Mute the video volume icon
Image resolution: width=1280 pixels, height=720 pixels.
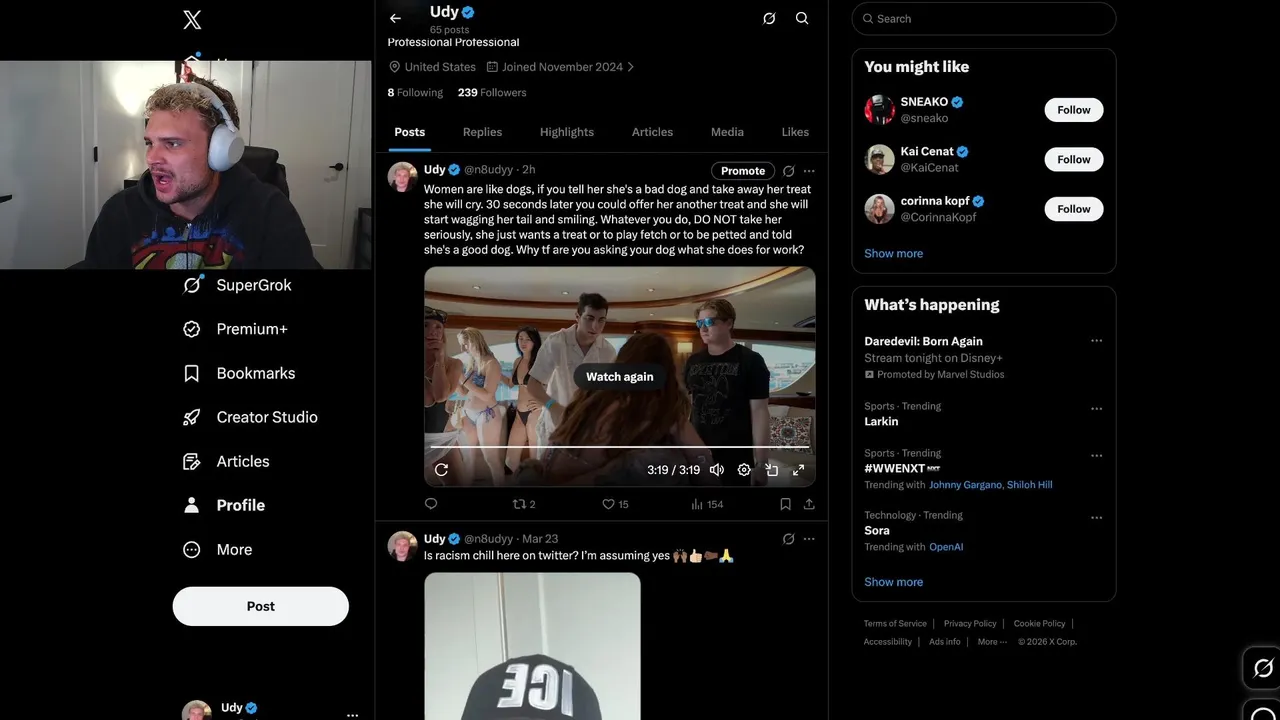coord(717,470)
